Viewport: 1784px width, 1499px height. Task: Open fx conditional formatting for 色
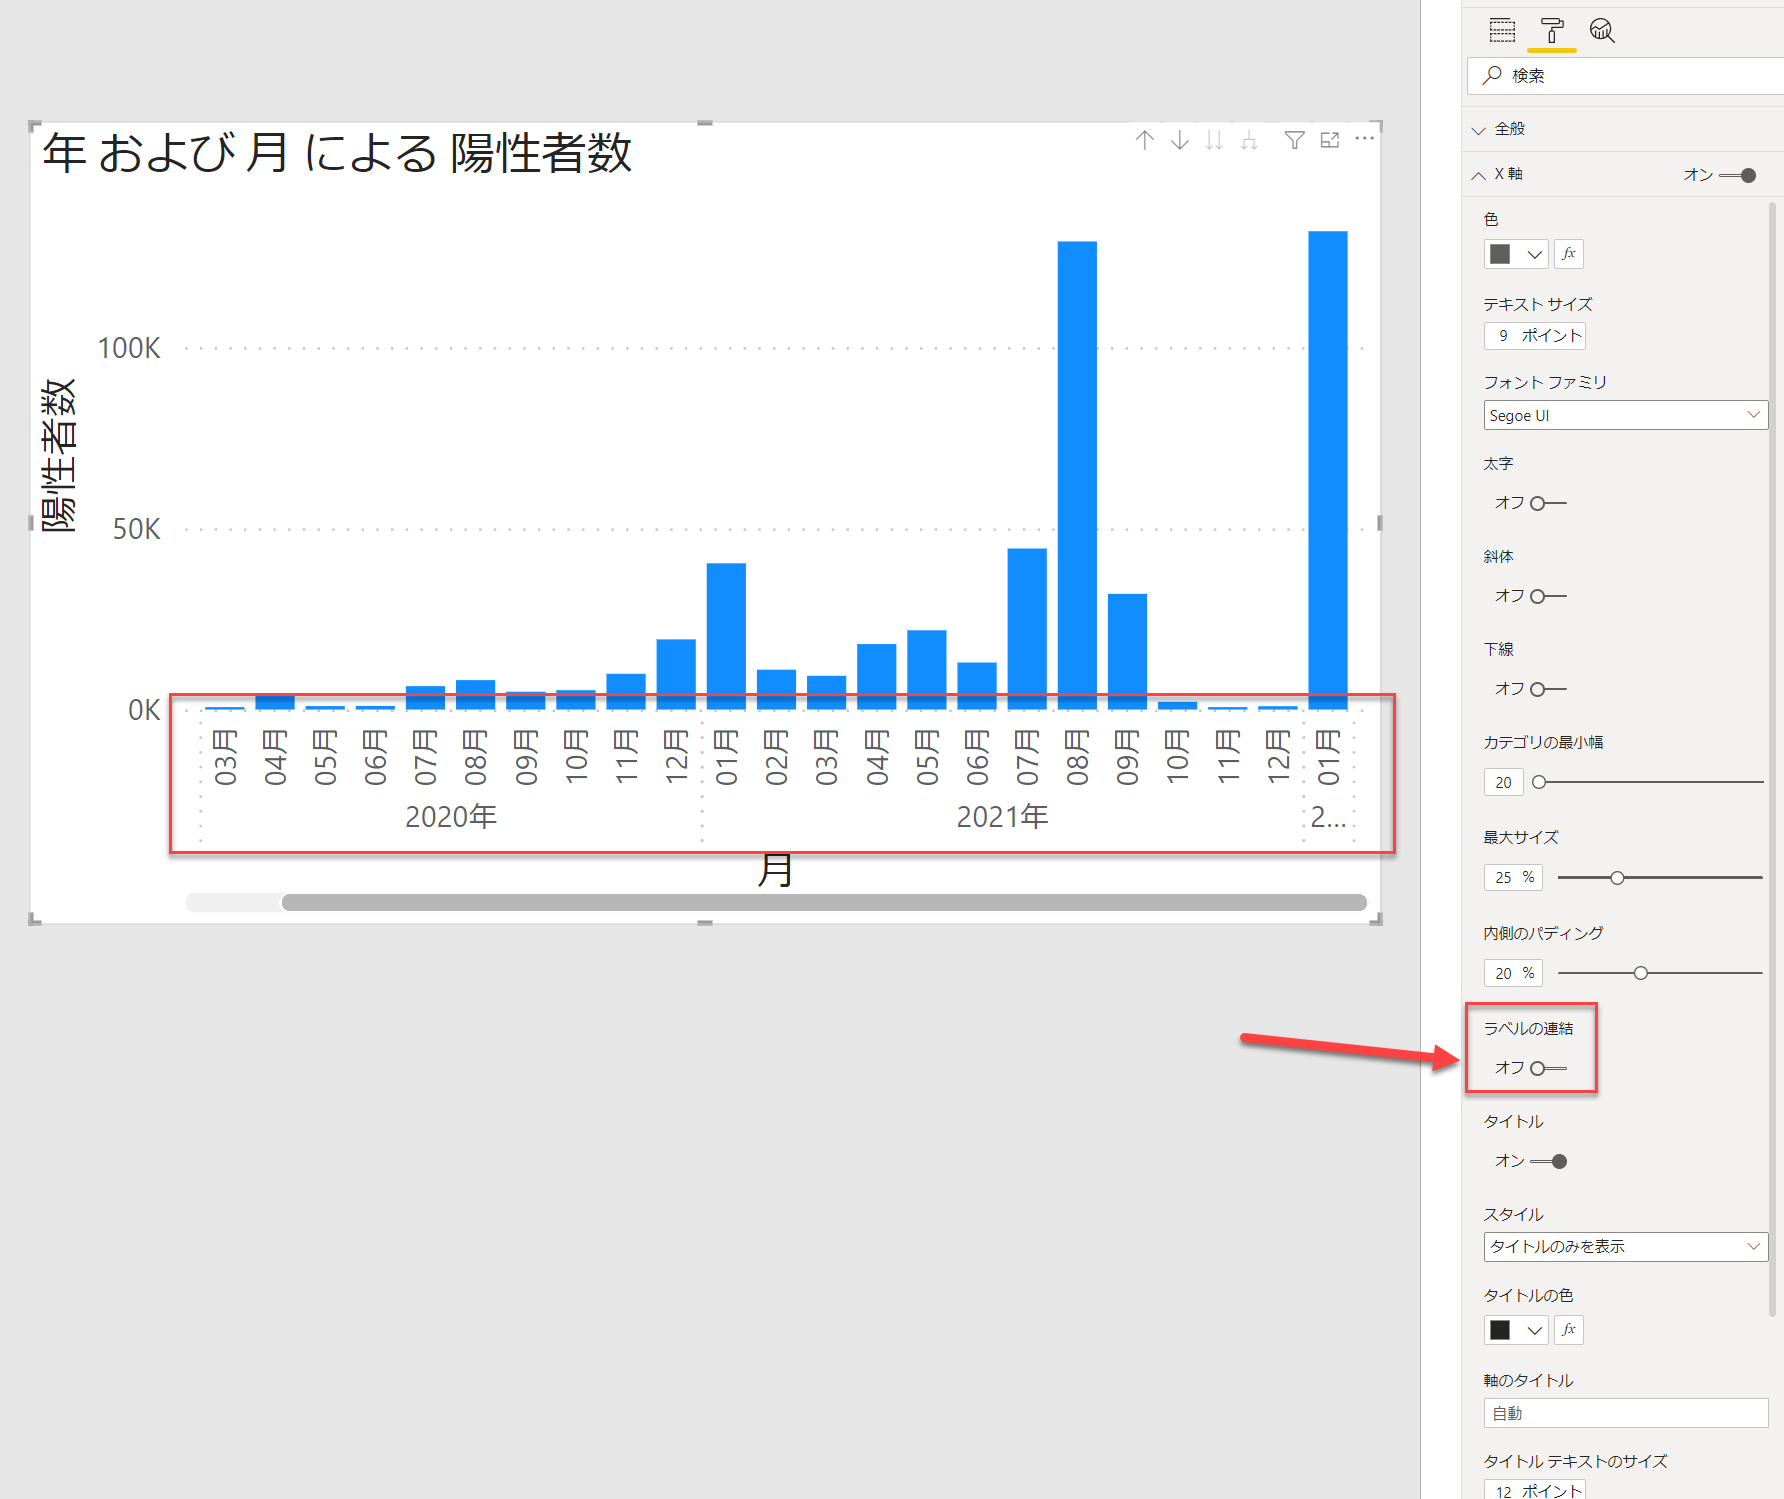(1569, 254)
